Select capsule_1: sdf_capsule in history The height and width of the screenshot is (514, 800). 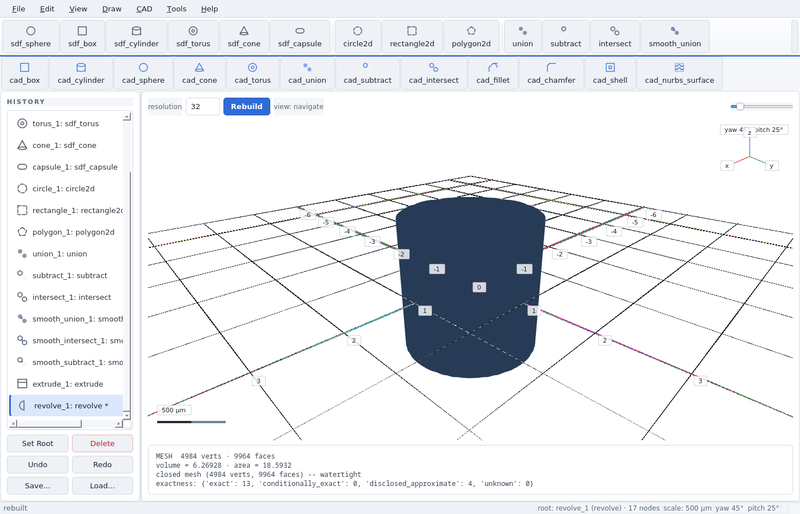click(x=66, y=167)
